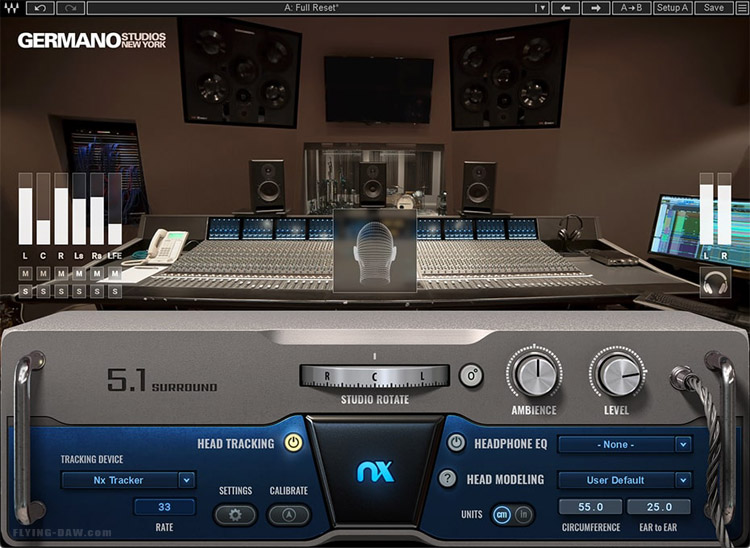This screenshot has width=750, height=548.
Task: Solo the Ls channel
Action: point(79,291)
